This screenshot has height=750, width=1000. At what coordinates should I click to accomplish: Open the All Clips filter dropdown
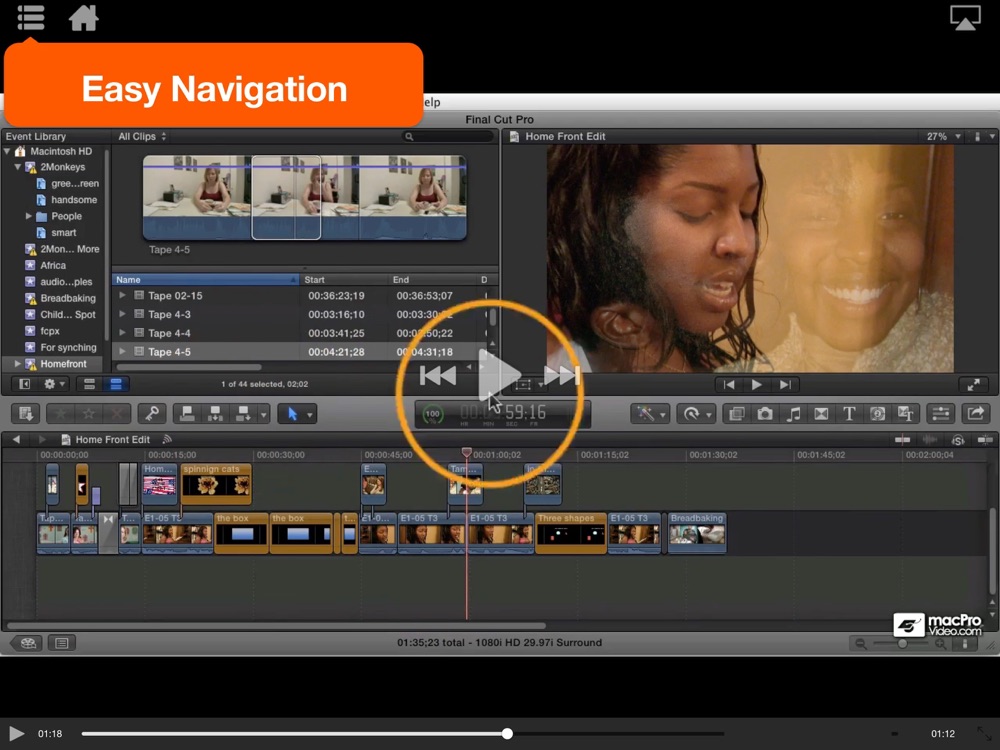coord(142,137)
